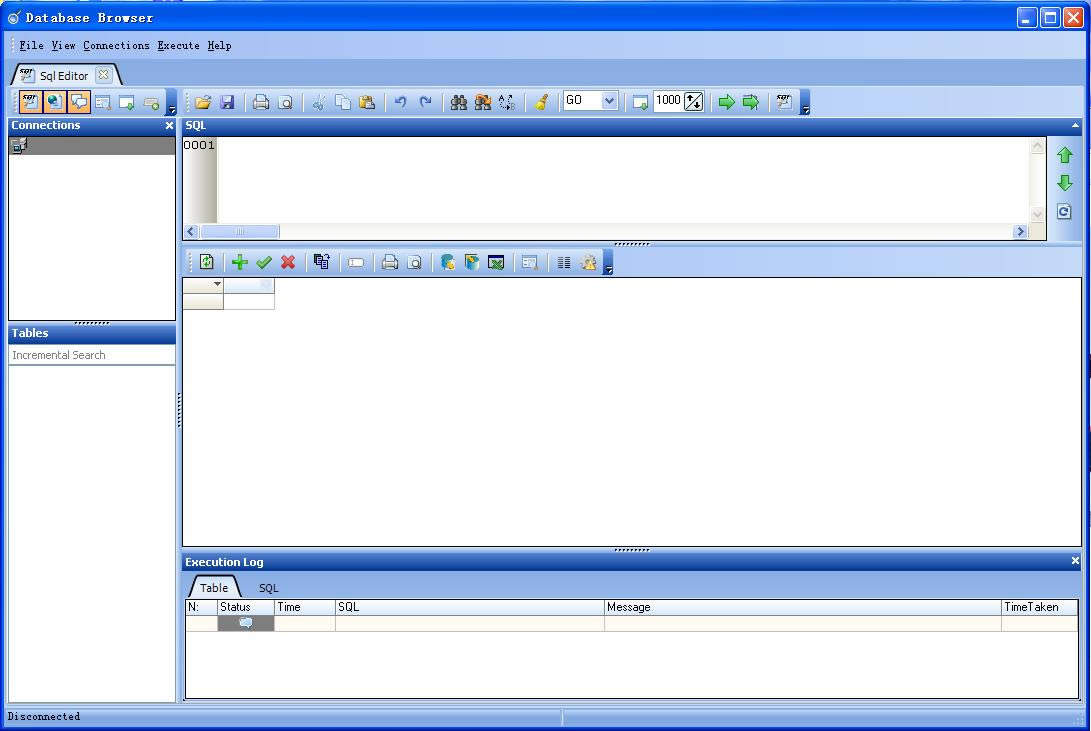Click SQL editor horizontal scrollbar left arrow
1091x731 pixels.
click(191, 232)
